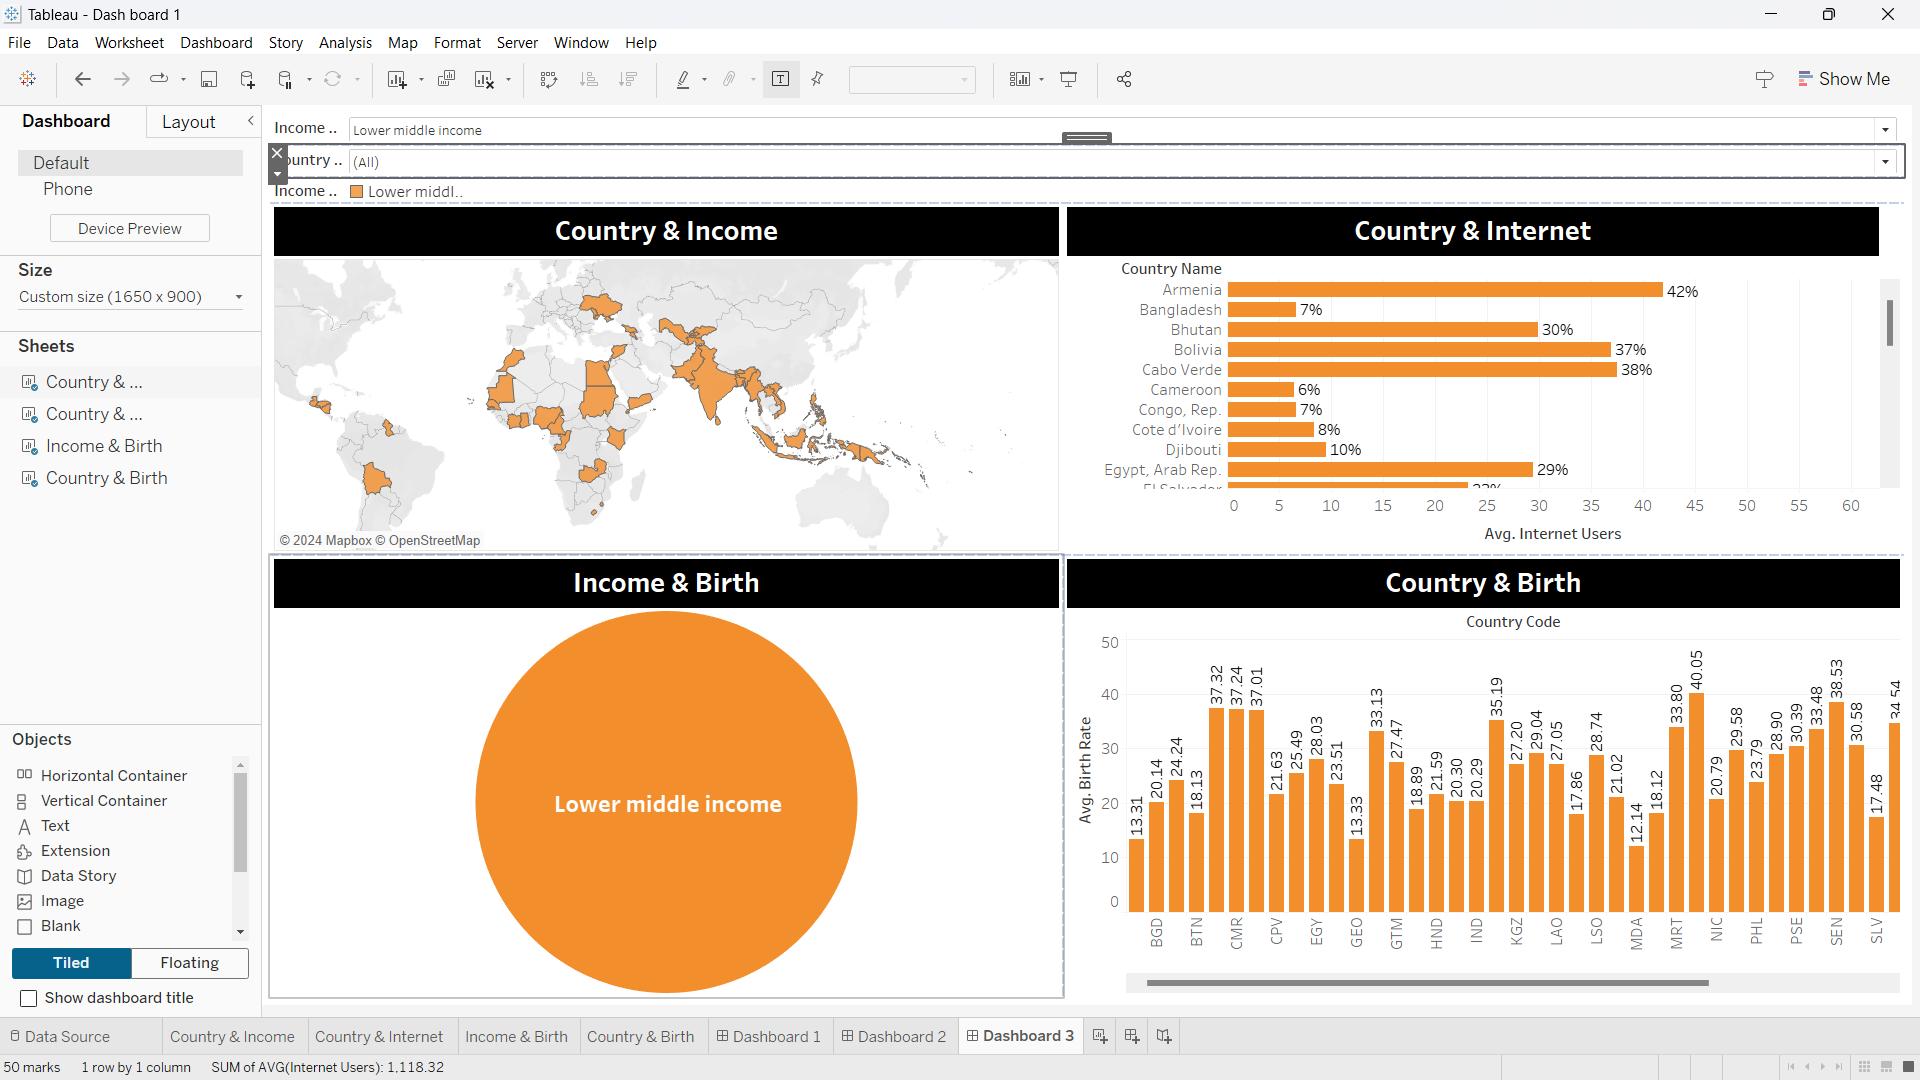Open the Country filter dropdown arrow
This screenshot has height=1080, width=1920.
1886,162
